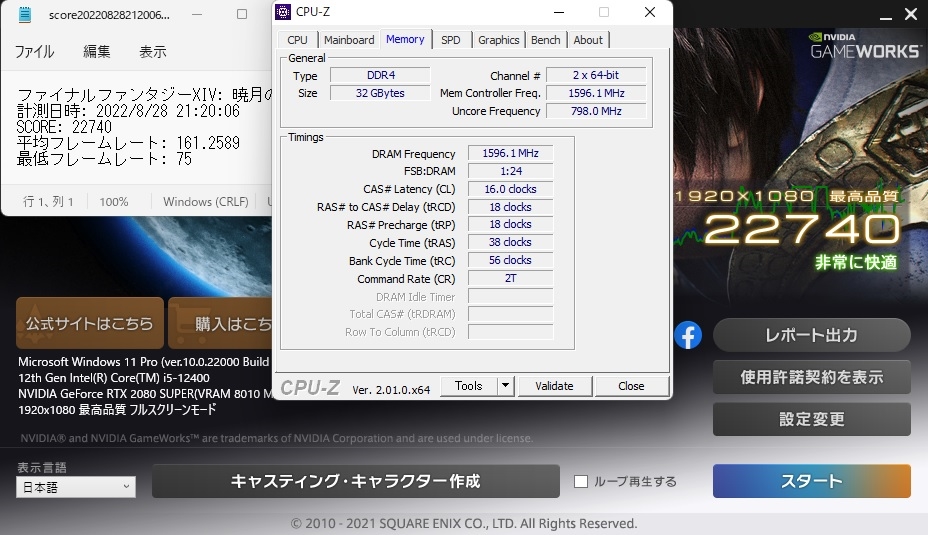
Task: Click the RAS# Precharge (tRP) 18 clocks value
Action: click(510, 224)
